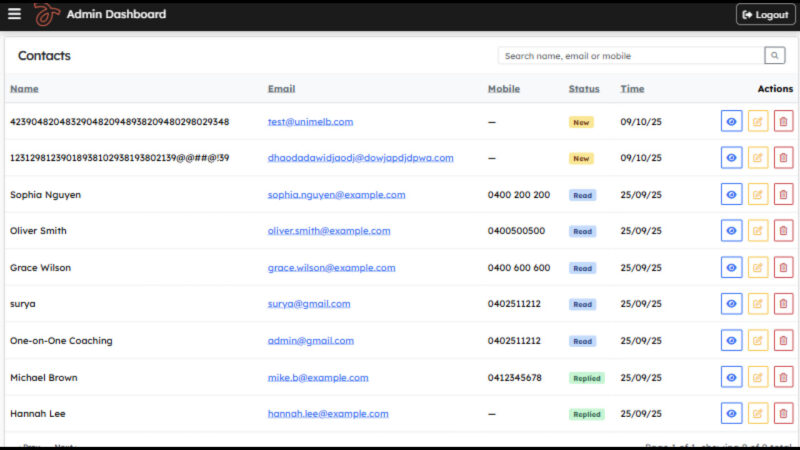Log out of the dashboard
The image size is (800, 450).
[764, 14]
